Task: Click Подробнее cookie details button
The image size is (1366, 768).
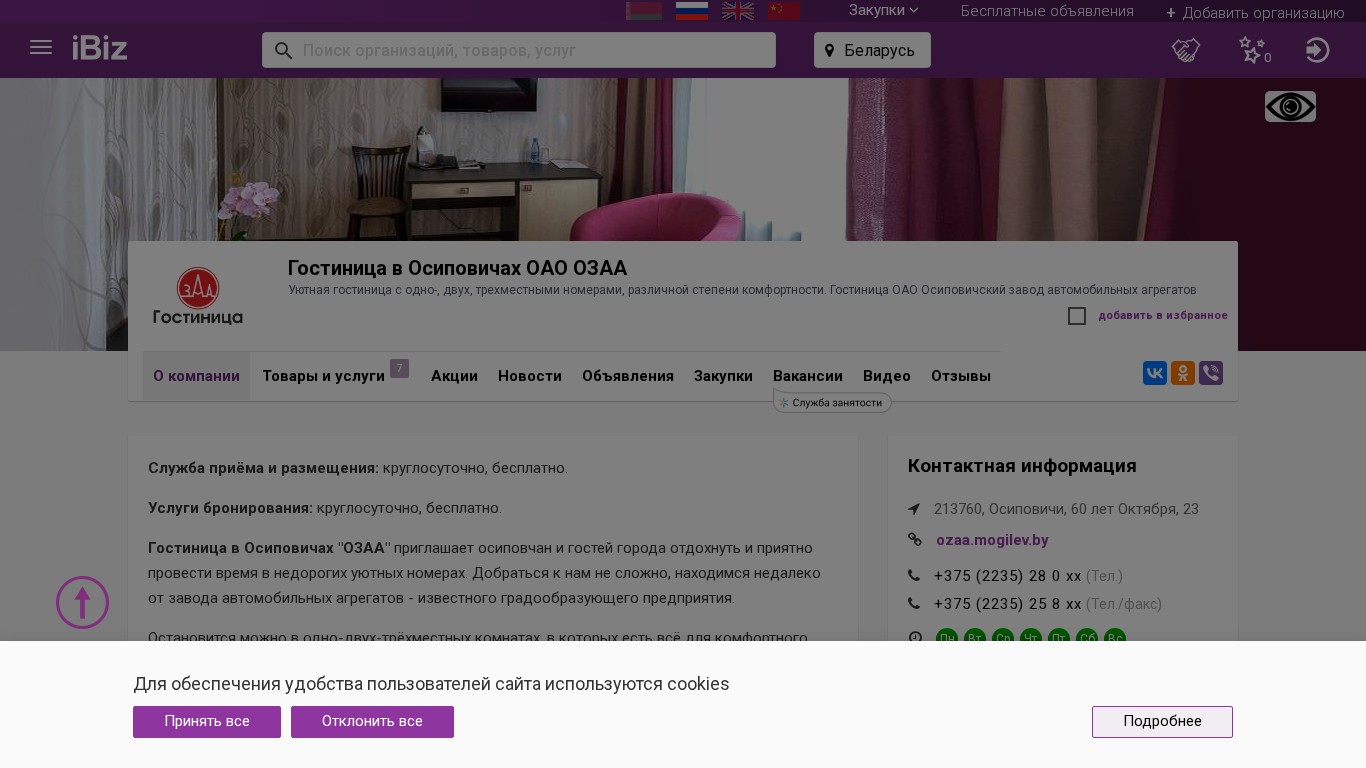Action: click(x=1162, y=722)
